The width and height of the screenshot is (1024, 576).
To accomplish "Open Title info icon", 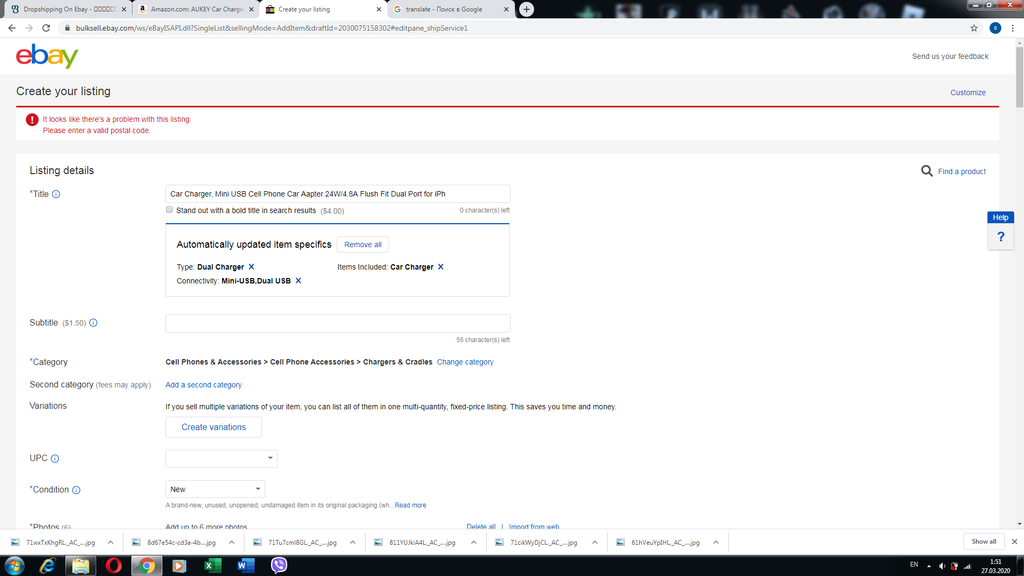I will (x=56, y=194).
